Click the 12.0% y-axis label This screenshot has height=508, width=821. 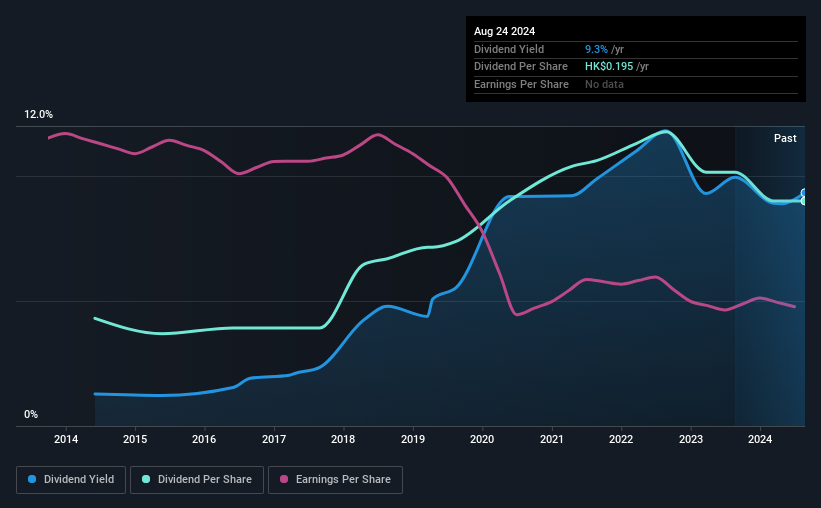pos(38,115)
